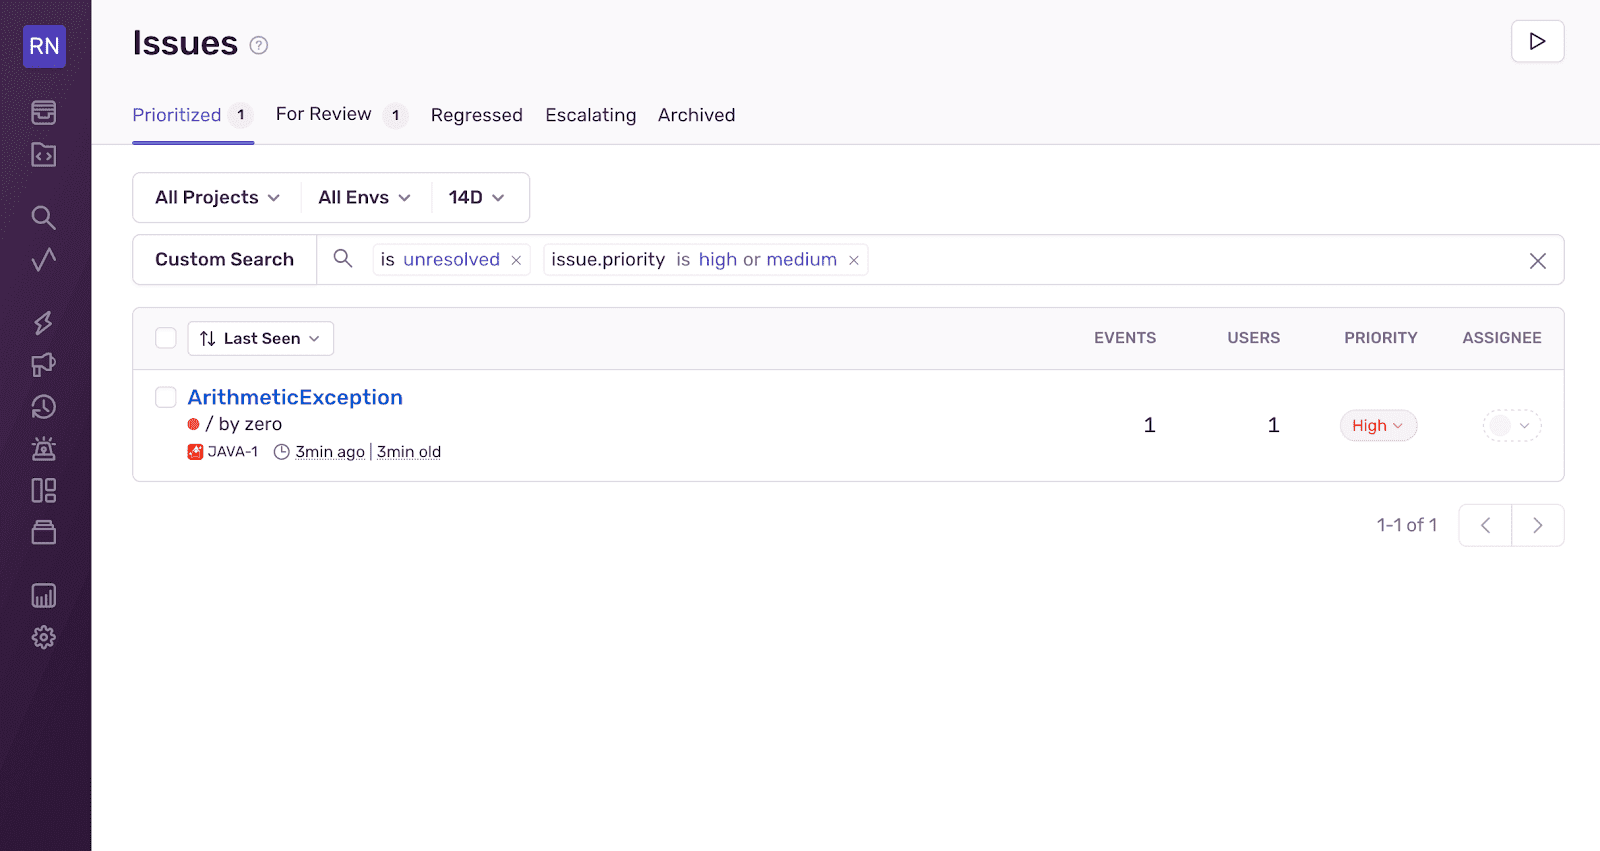
Task: Open the Performance lightning icon
Action: pyautogui.click(x=44, y=322)
